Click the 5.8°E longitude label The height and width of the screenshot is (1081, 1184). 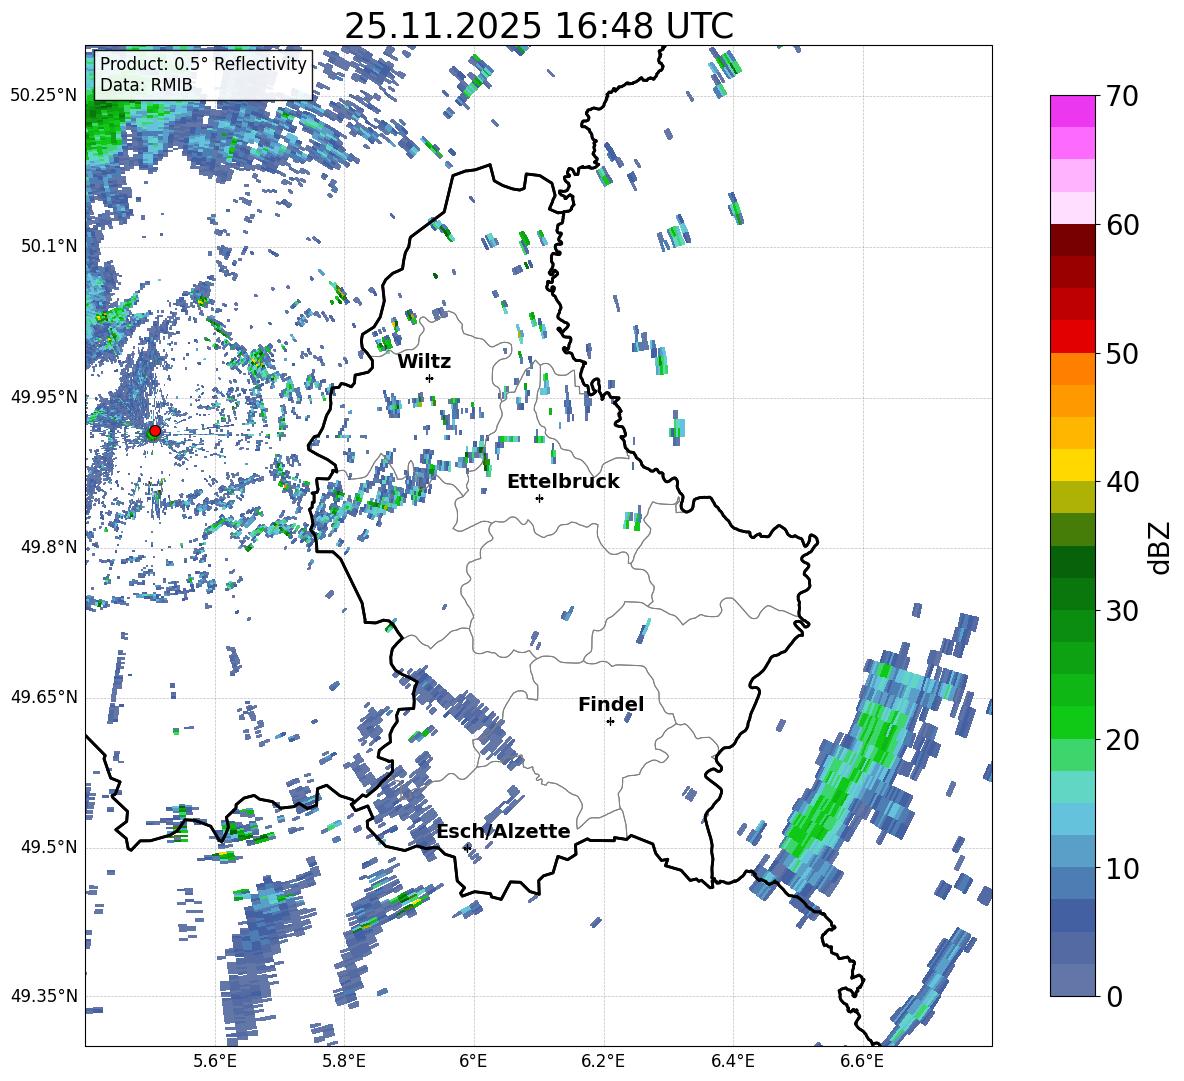[x=344, y=1061]
